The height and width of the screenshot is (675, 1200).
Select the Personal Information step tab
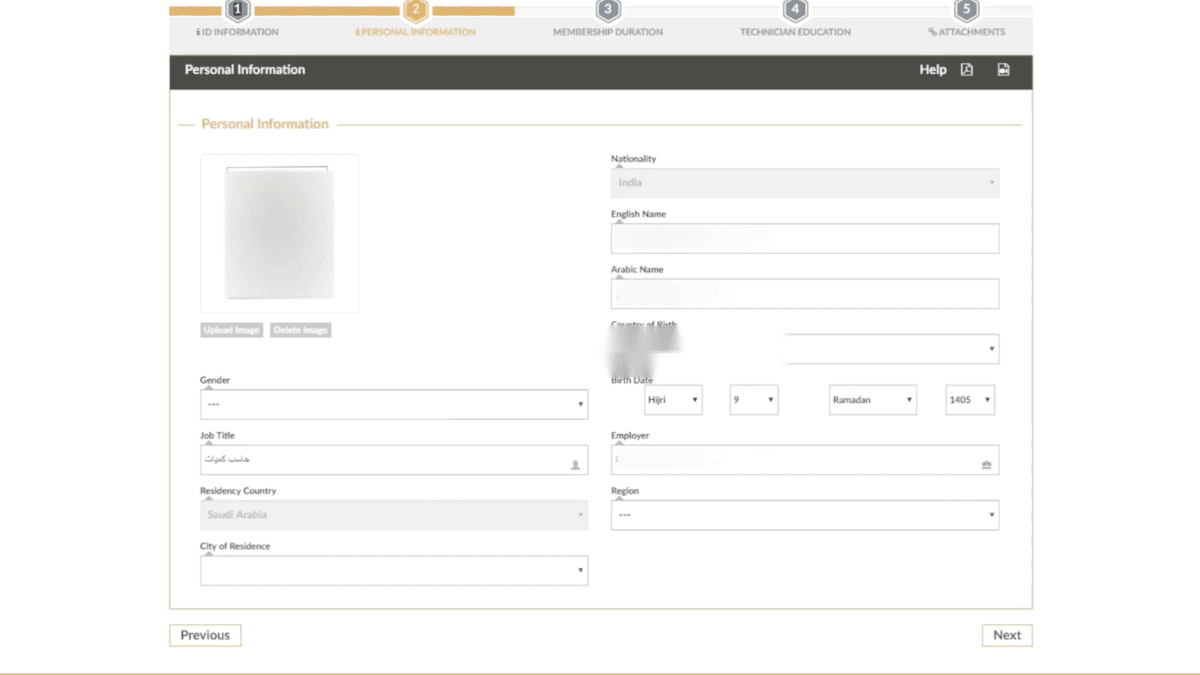coord(416,32)
